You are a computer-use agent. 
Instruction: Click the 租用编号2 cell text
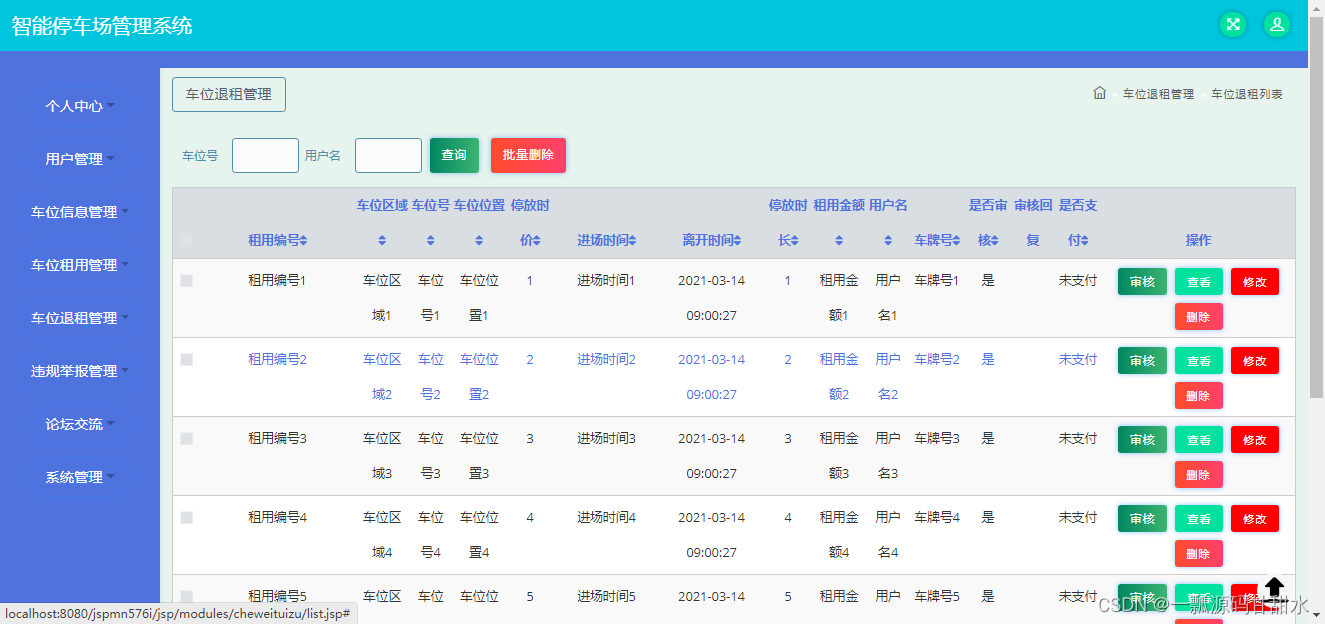tap(277, 360)
